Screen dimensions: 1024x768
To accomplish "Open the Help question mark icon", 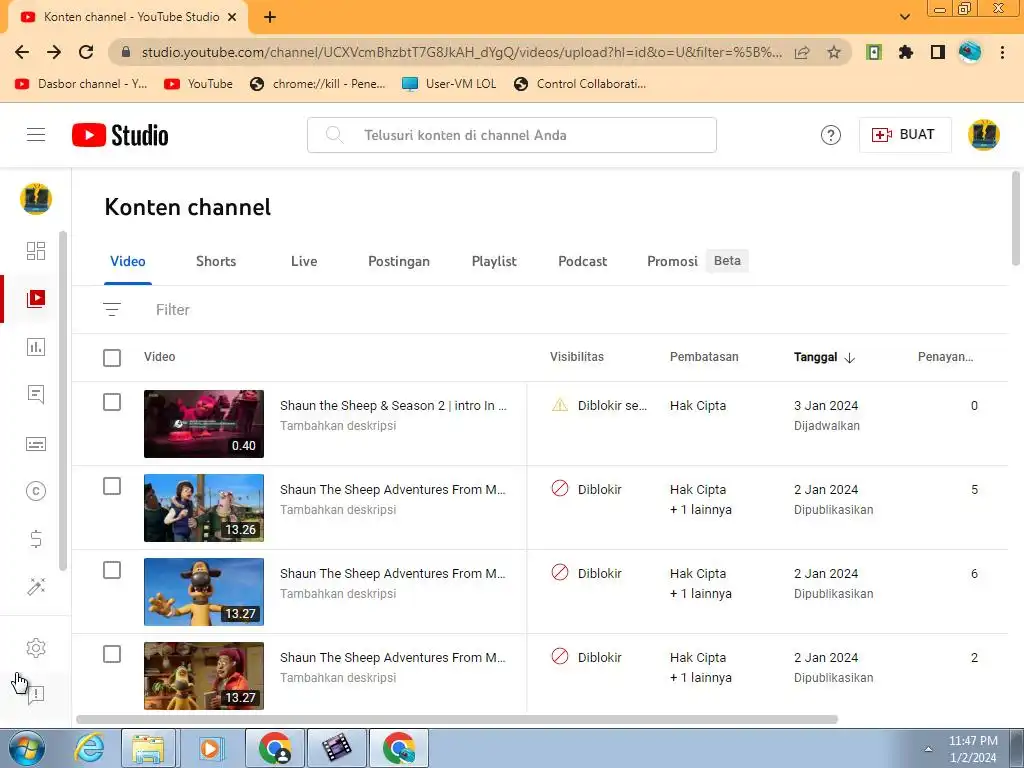I will coord(830,135).
